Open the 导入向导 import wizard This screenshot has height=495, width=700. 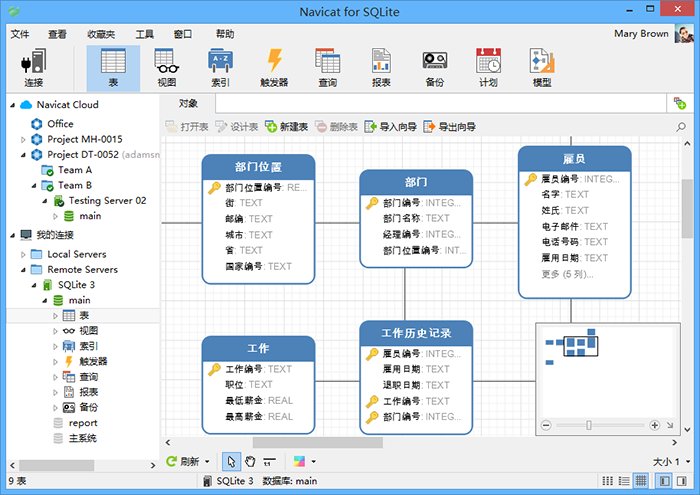[391, 127]
